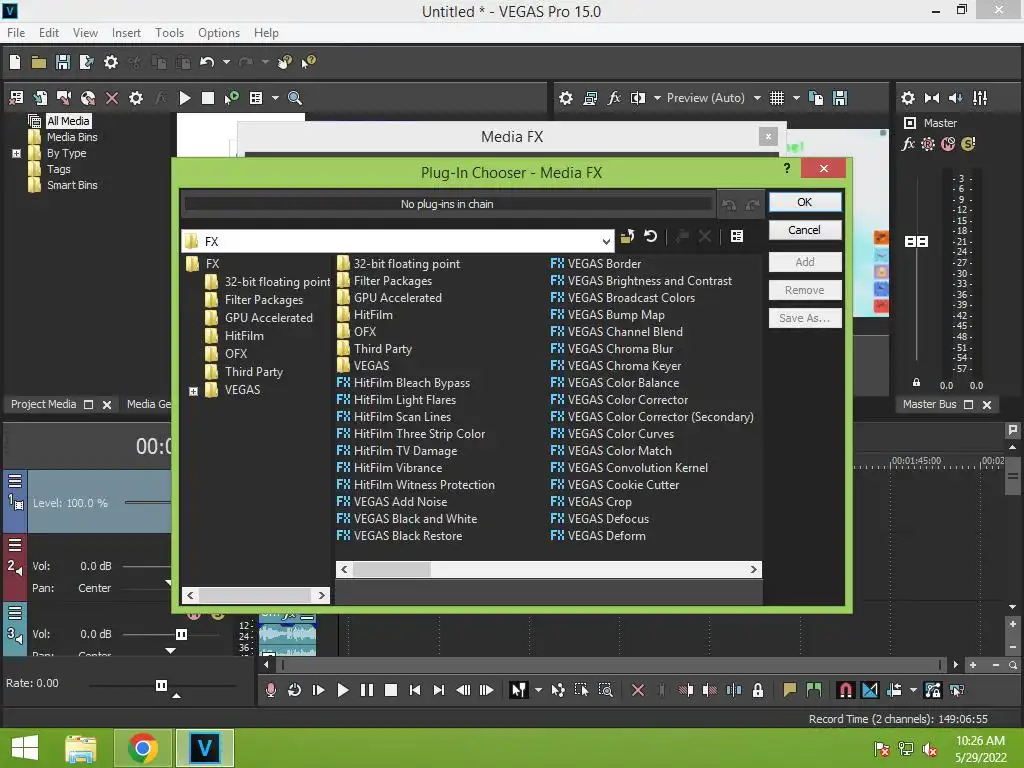Open Video Output FX icon in preview
The image size is (1024, 768).
coord(614,98)
